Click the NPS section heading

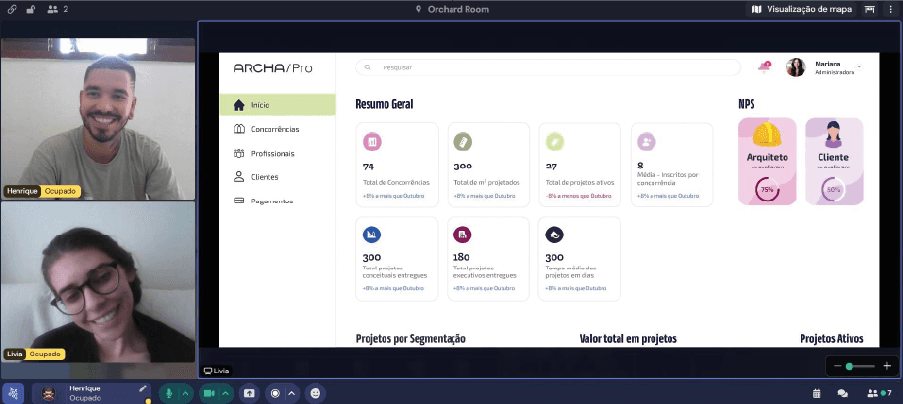pos(746,104)
